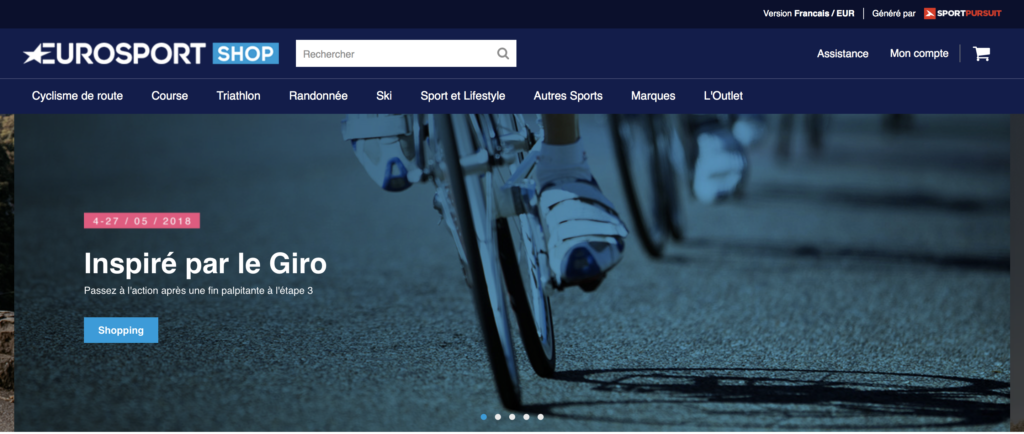Viewport: 1024px width, 434px height.
Task: Click the search magnifying glass icon
Action: (x=503, y=54)
